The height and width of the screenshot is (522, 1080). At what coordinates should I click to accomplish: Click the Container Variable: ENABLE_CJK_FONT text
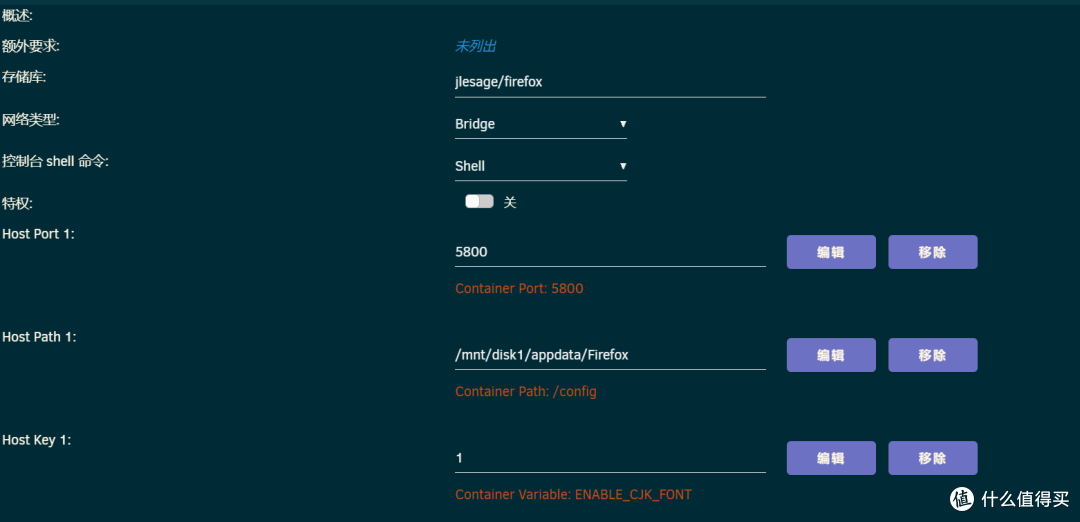[x=573, y=494]
